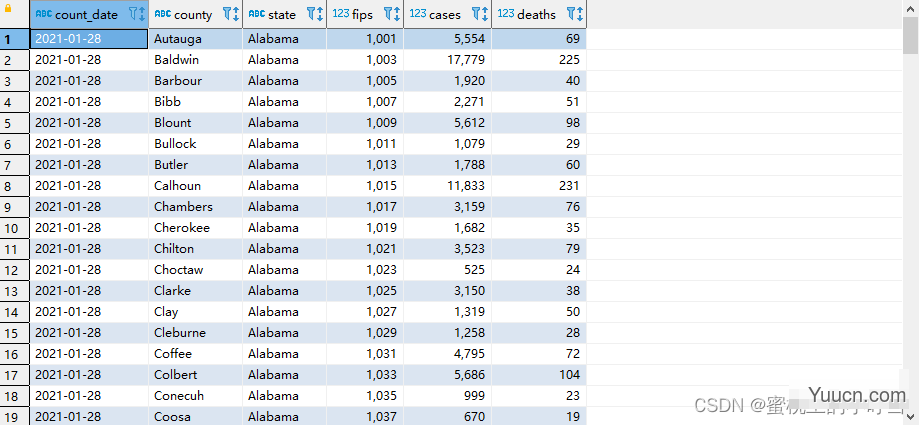Image resolution: width=919 pixels, height=425 pixels.
Task: Click the lock icon in table corner
Action: 10,5
